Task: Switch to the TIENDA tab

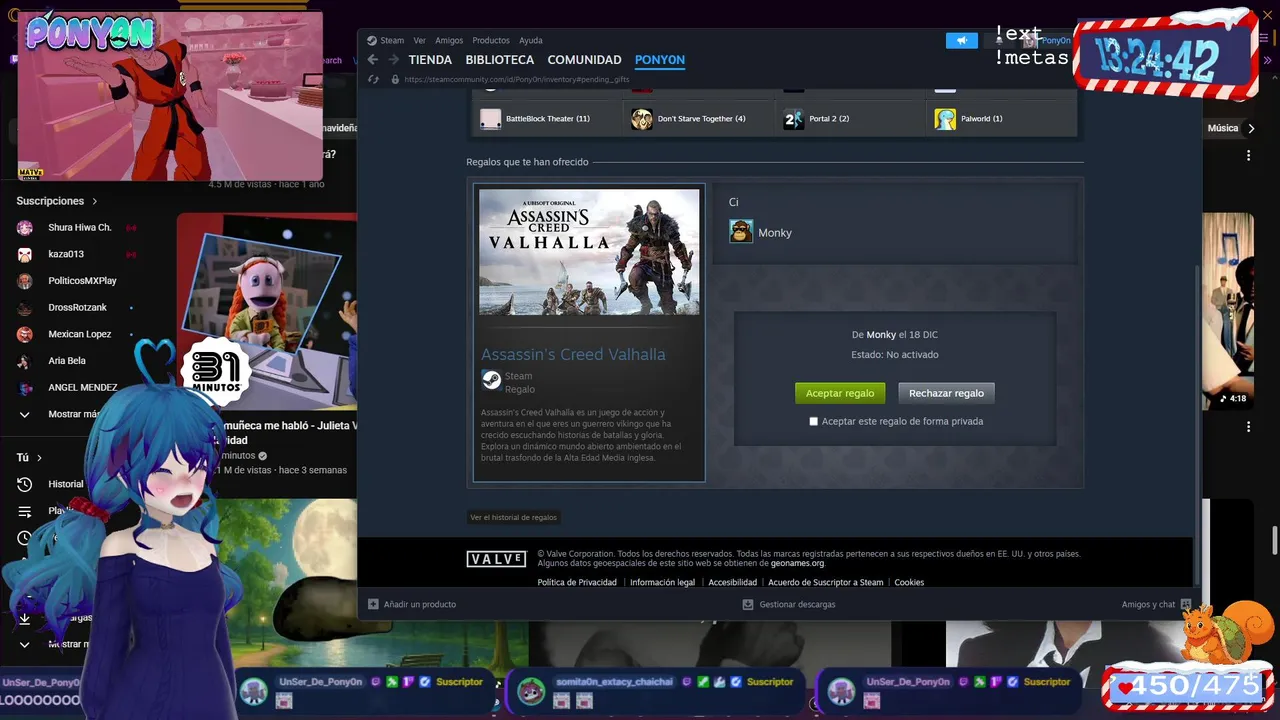Action: (x=430, y=60)
